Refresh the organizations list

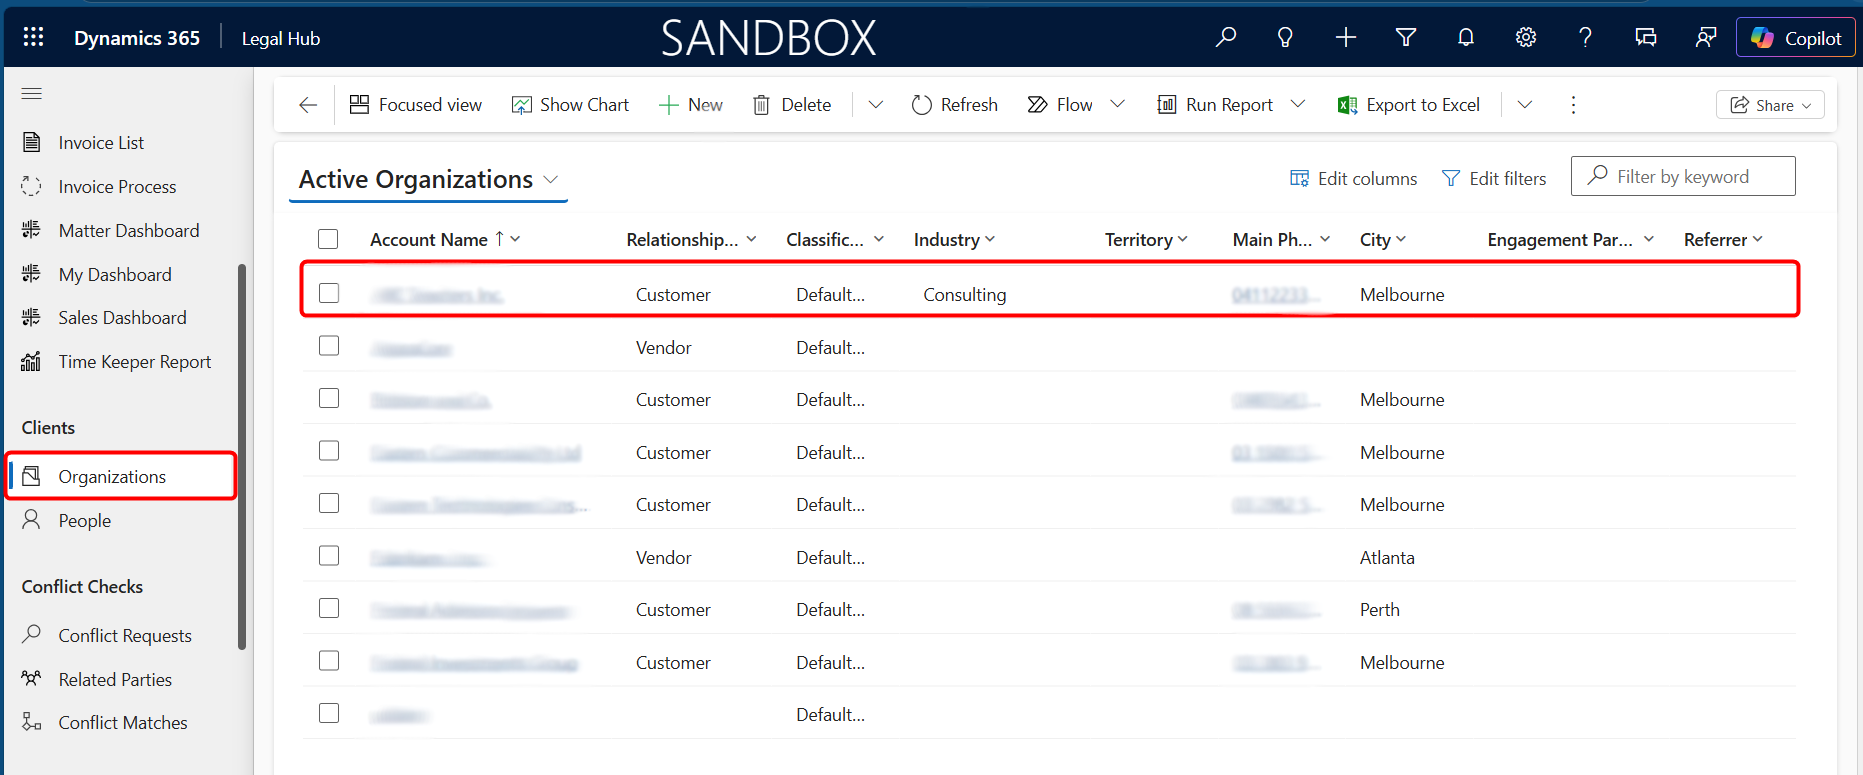pyautogui.click(x=954, y=105)
